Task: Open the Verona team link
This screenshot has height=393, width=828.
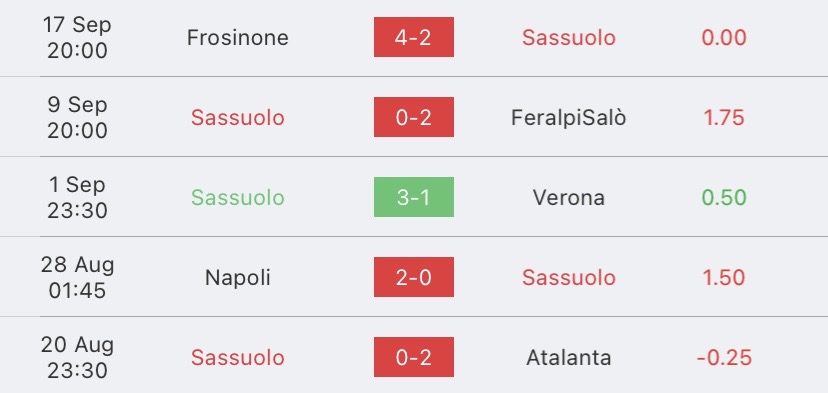Action: (569, 198)
